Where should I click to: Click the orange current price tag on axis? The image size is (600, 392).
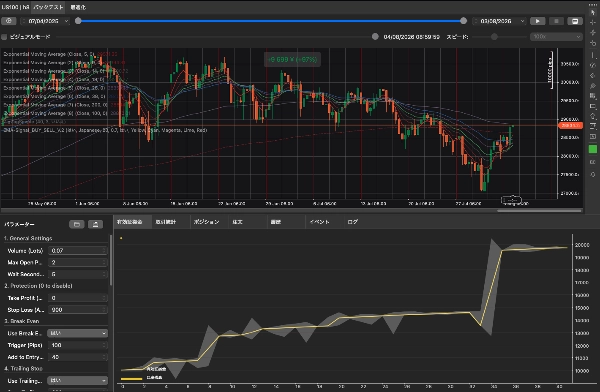pyautogui.click(x=571, y=126)
